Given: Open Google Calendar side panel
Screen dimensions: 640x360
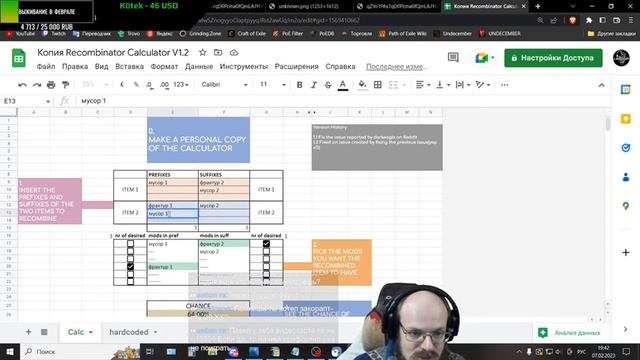Looking at the screenshot, I should point(625,89).
